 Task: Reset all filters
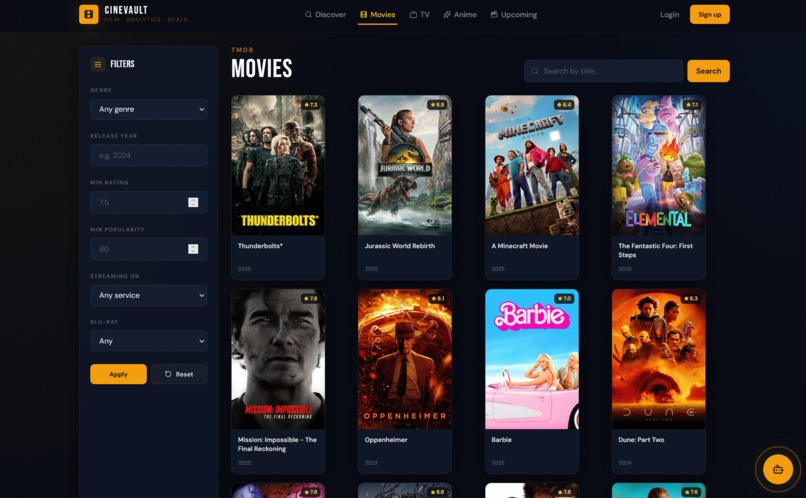179,374
